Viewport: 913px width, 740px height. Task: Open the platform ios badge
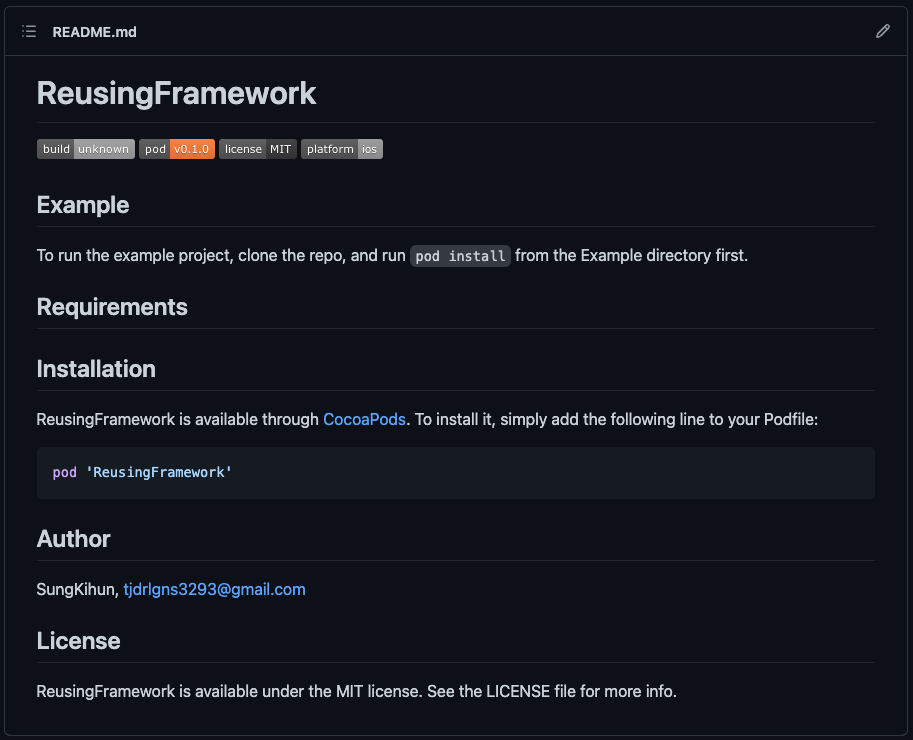pos(342,149)
